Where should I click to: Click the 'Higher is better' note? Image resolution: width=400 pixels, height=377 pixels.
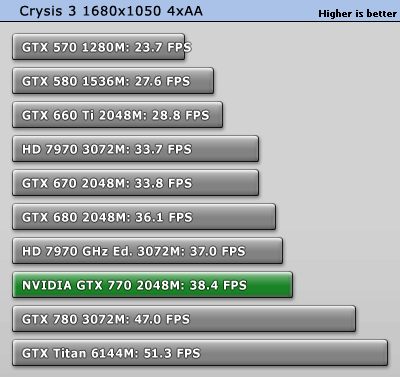coord(358,14)
